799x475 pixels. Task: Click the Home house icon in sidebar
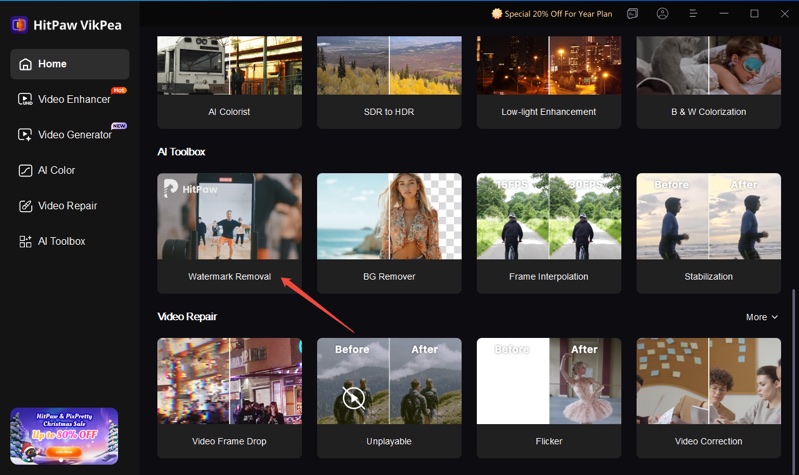click(x=25, y=64)
